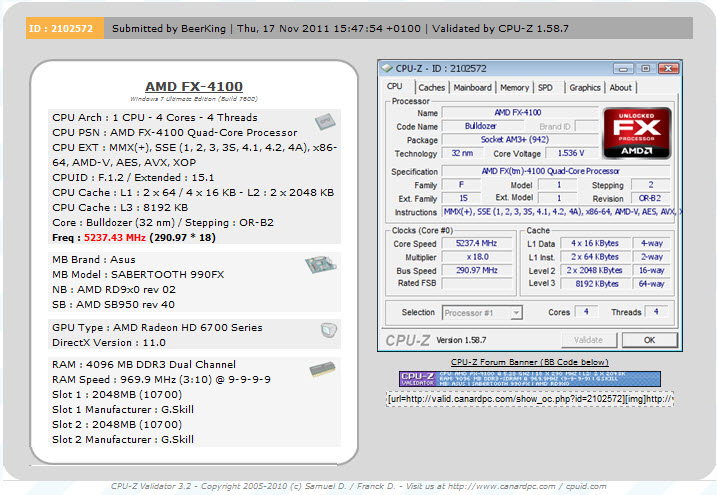The image size is (717, 495).
Task: Click the BB code URL text field
Action: point(530,399)
